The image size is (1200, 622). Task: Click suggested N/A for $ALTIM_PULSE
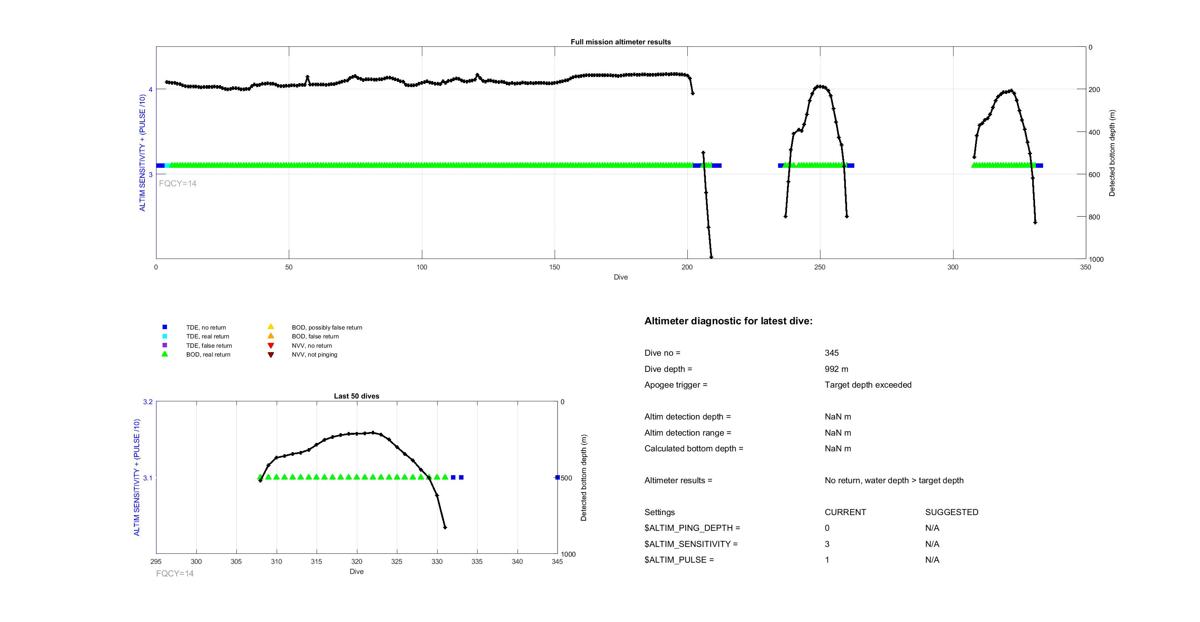click(x=932, y=560)
